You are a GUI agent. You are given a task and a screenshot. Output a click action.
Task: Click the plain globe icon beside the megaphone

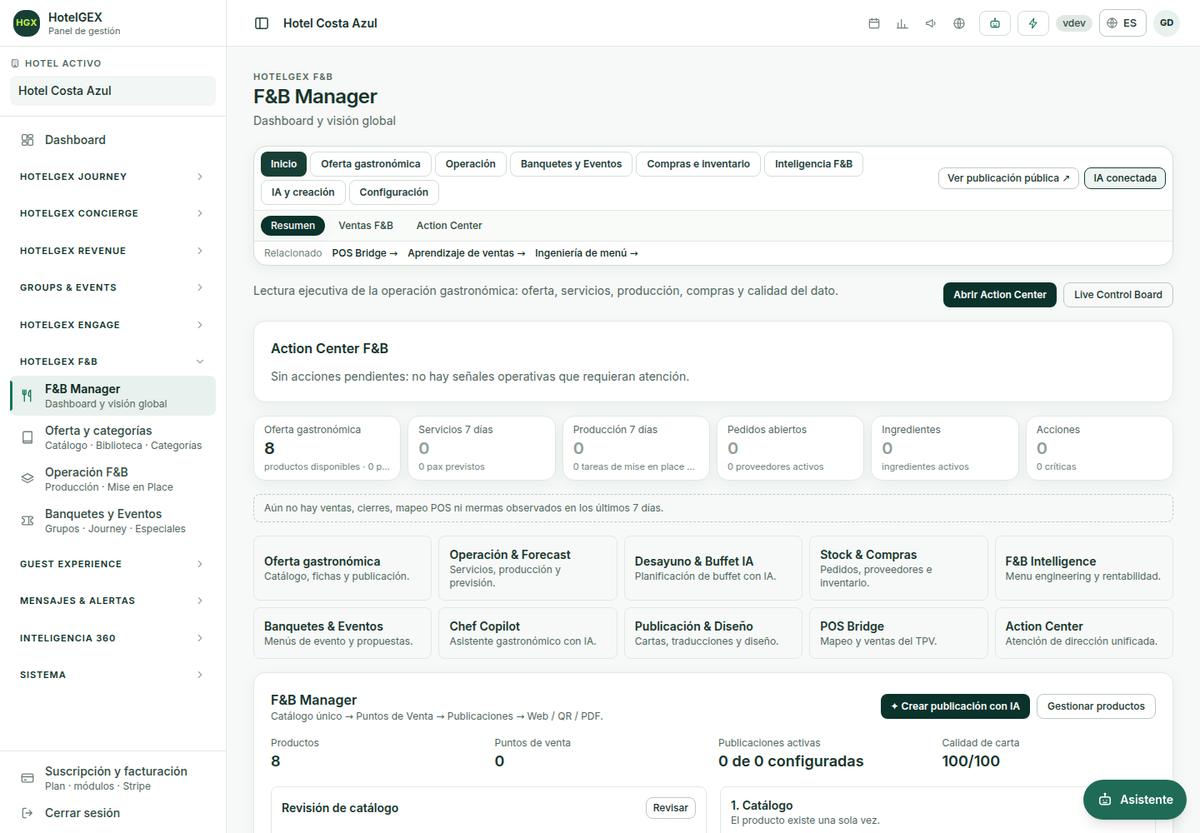point(959,23)
